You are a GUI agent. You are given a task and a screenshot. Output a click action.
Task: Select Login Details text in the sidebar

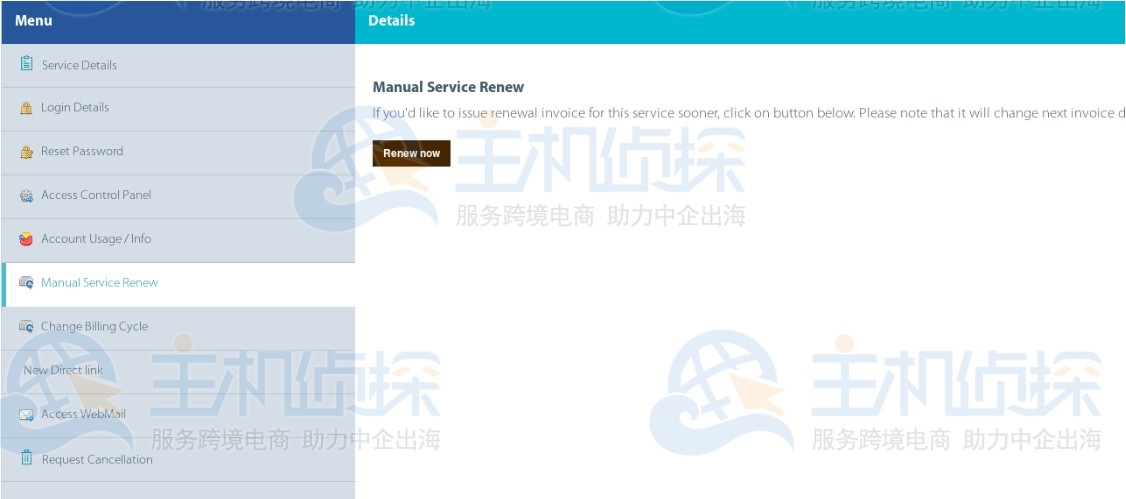[75, 108]
